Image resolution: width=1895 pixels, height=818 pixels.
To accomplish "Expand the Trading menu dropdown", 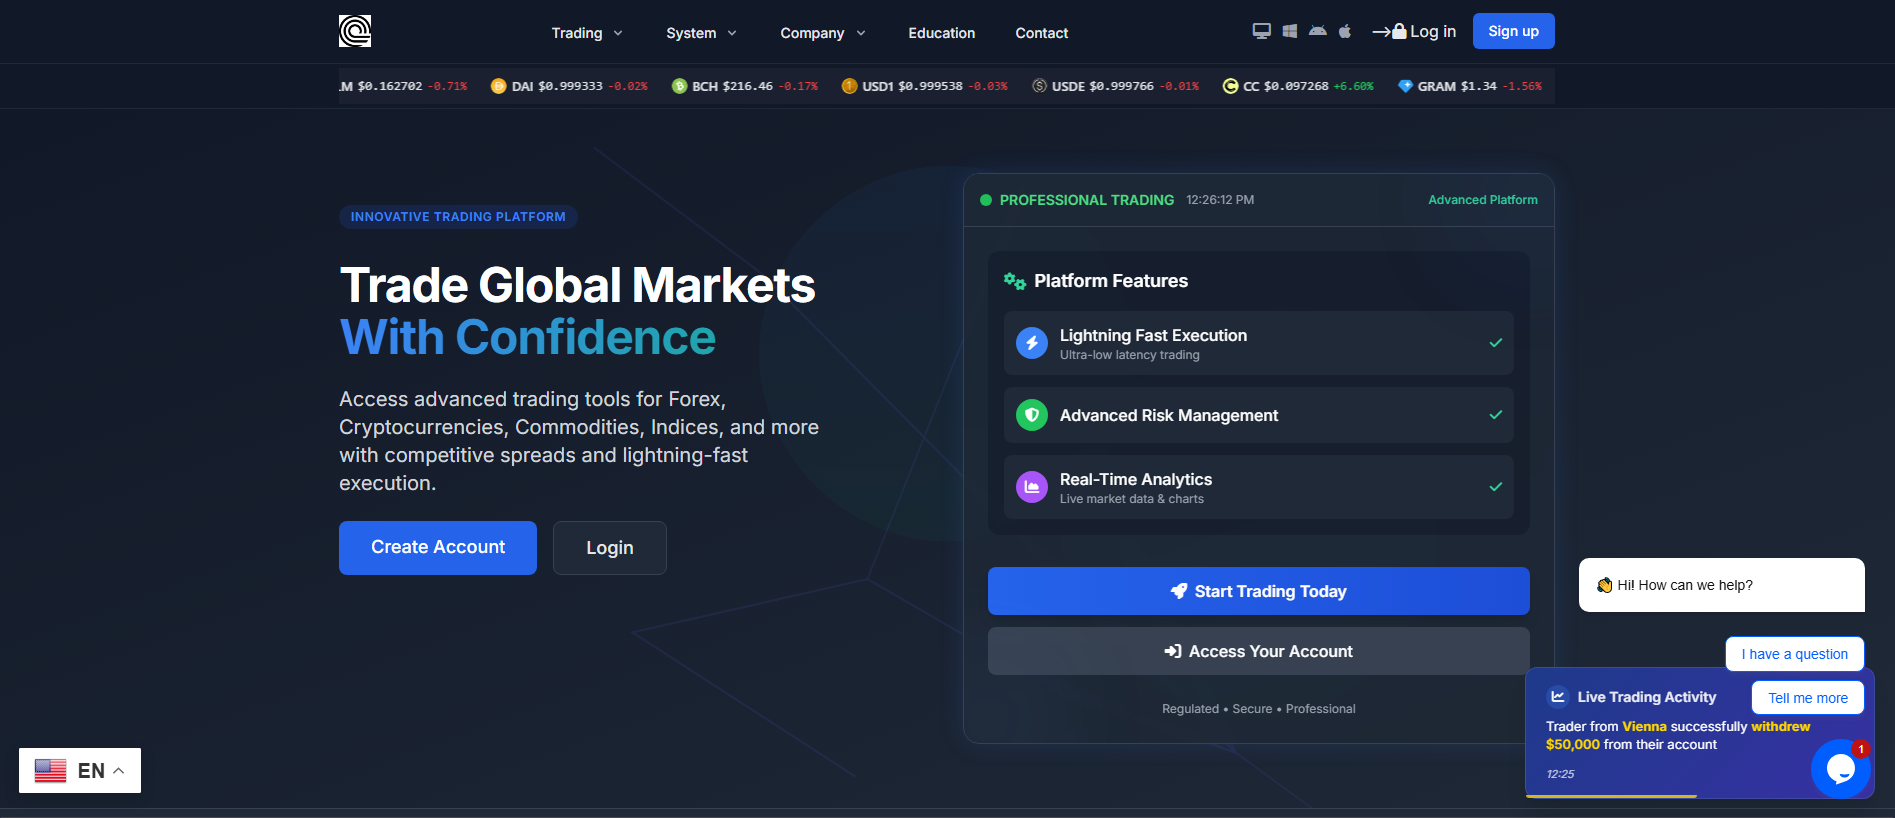I will (587, 33).
